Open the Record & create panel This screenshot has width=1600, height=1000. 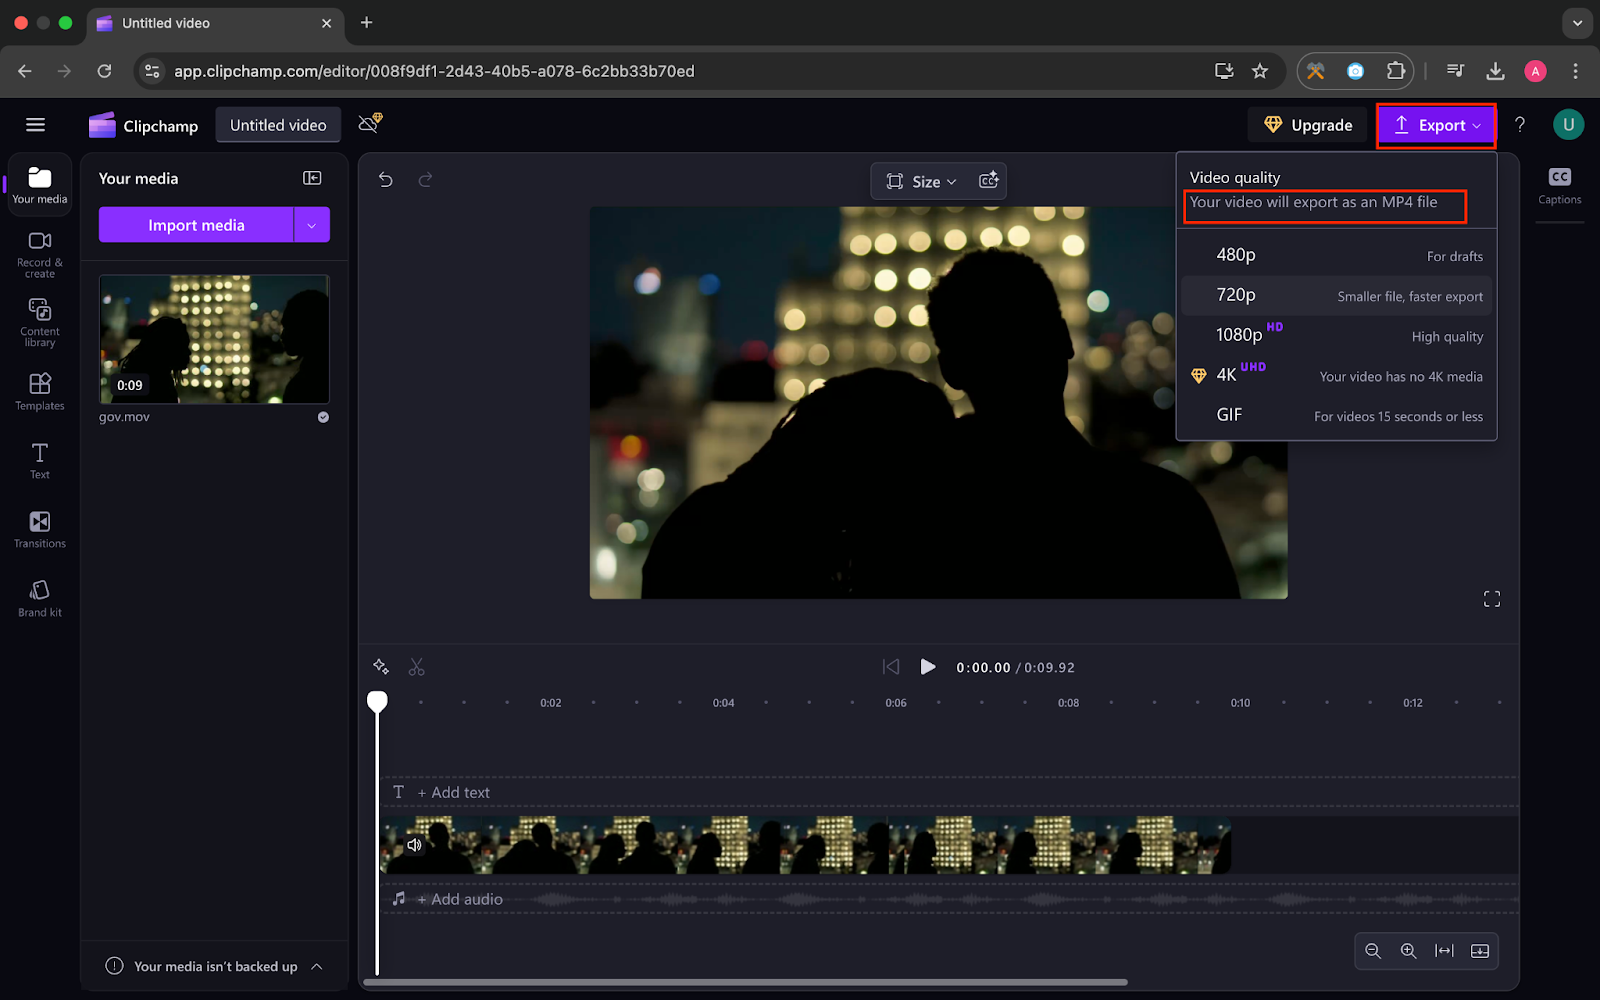(40, 254)
